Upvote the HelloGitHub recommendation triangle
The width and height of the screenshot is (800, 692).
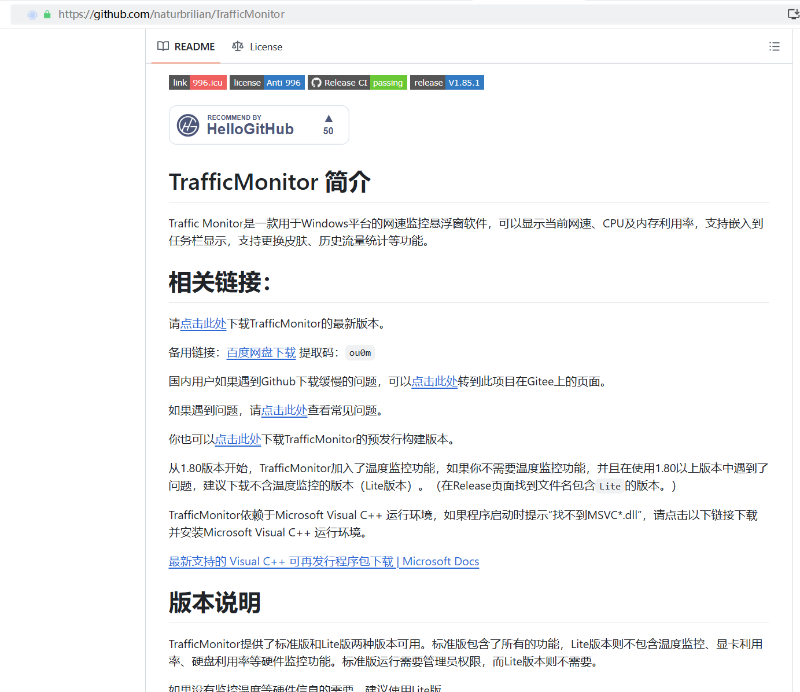[330, 118]
